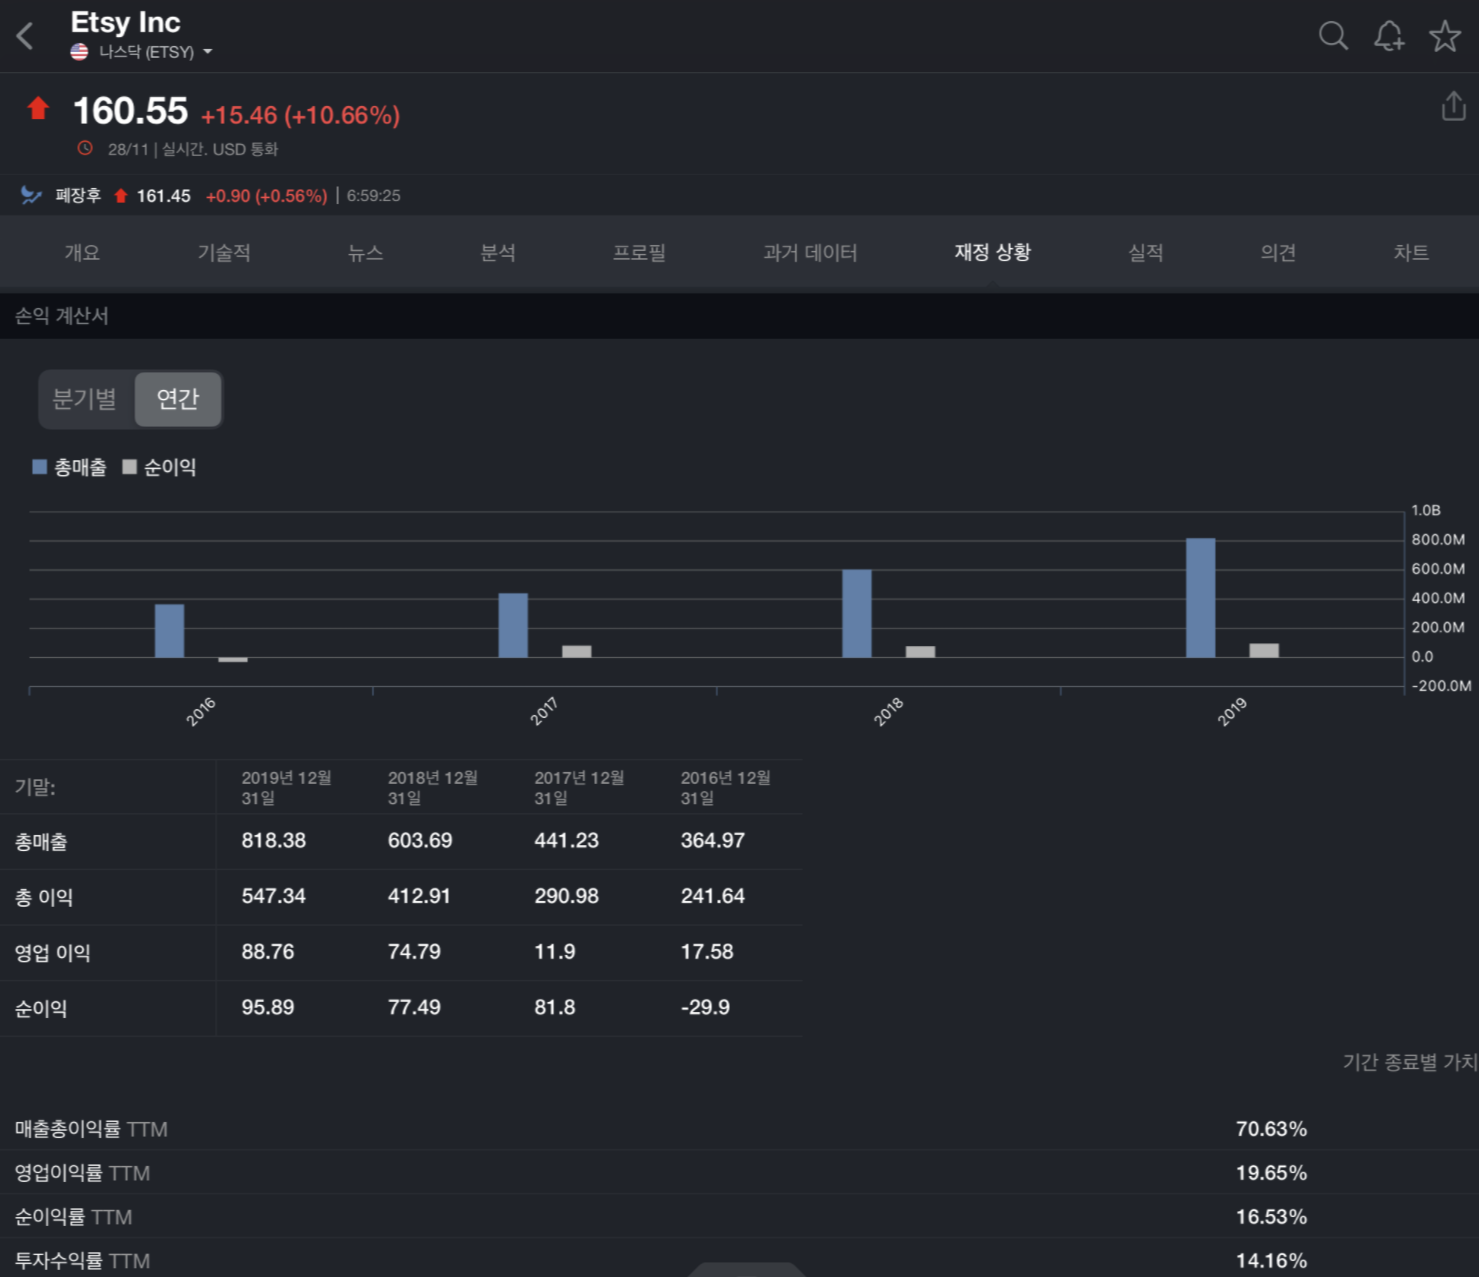1479x1277 pixels.
Task: Open the 프로필 tab
Action: point(639,253)
